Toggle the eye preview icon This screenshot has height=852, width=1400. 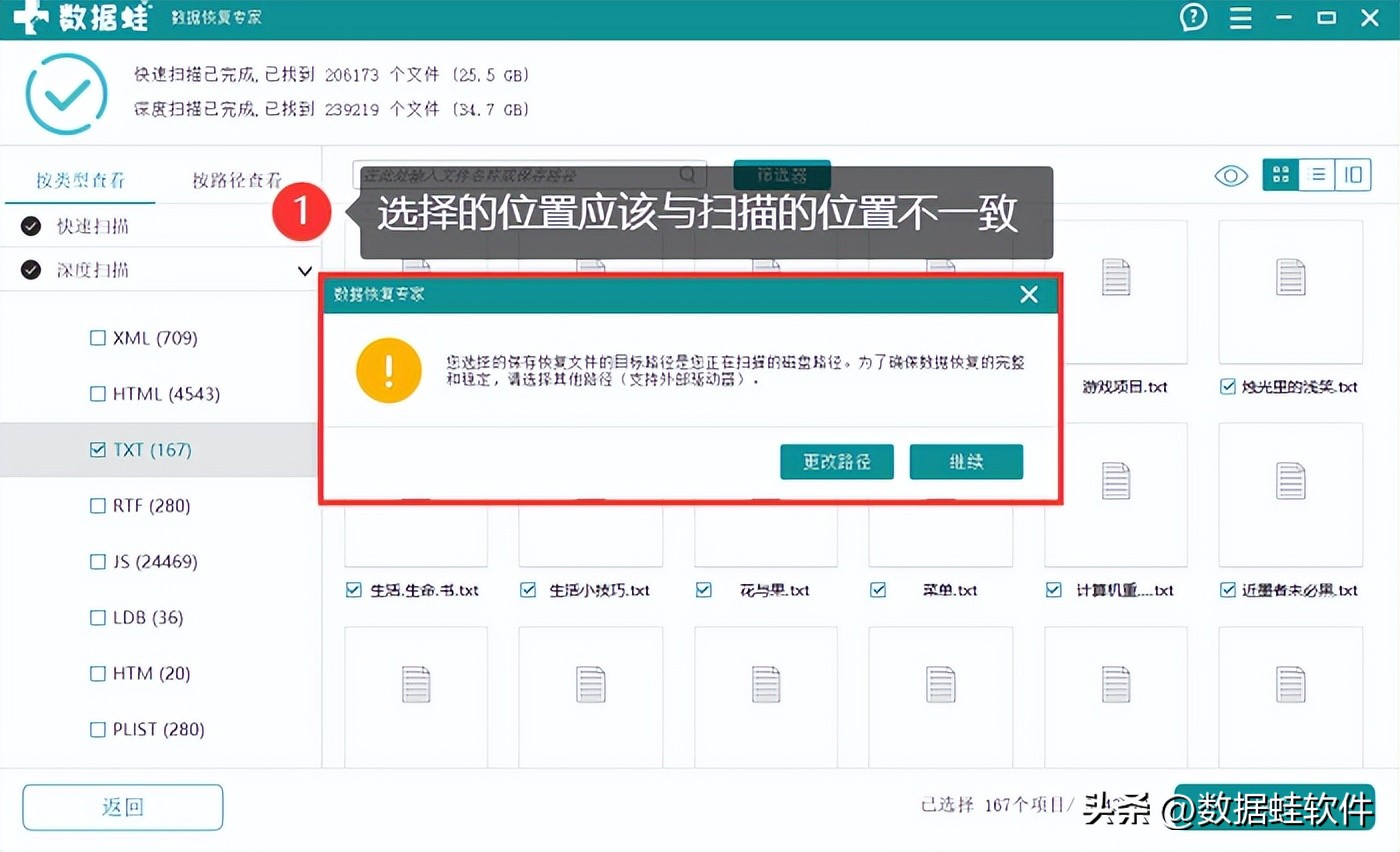tap(1231, 176)
